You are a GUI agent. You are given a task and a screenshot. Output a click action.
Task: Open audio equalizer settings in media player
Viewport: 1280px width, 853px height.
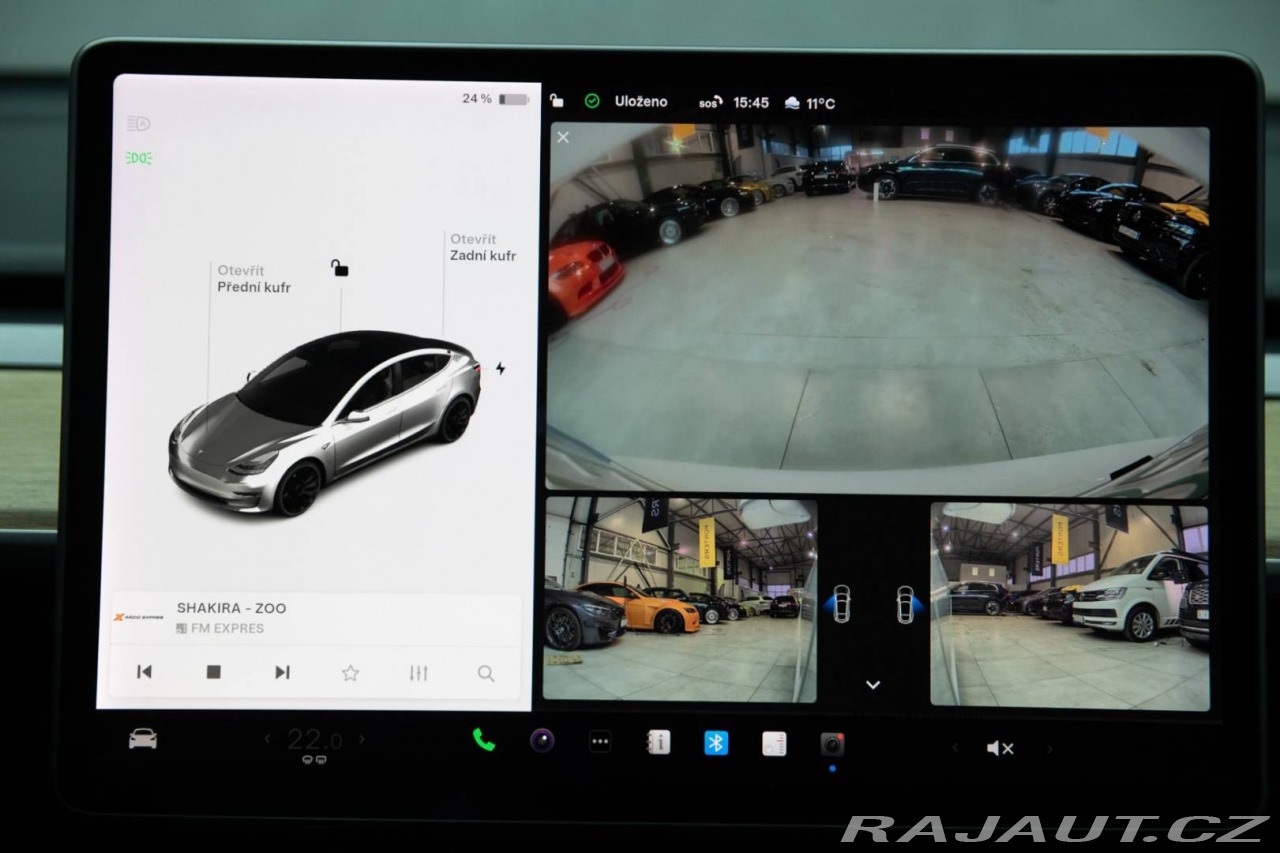point(418,673)
